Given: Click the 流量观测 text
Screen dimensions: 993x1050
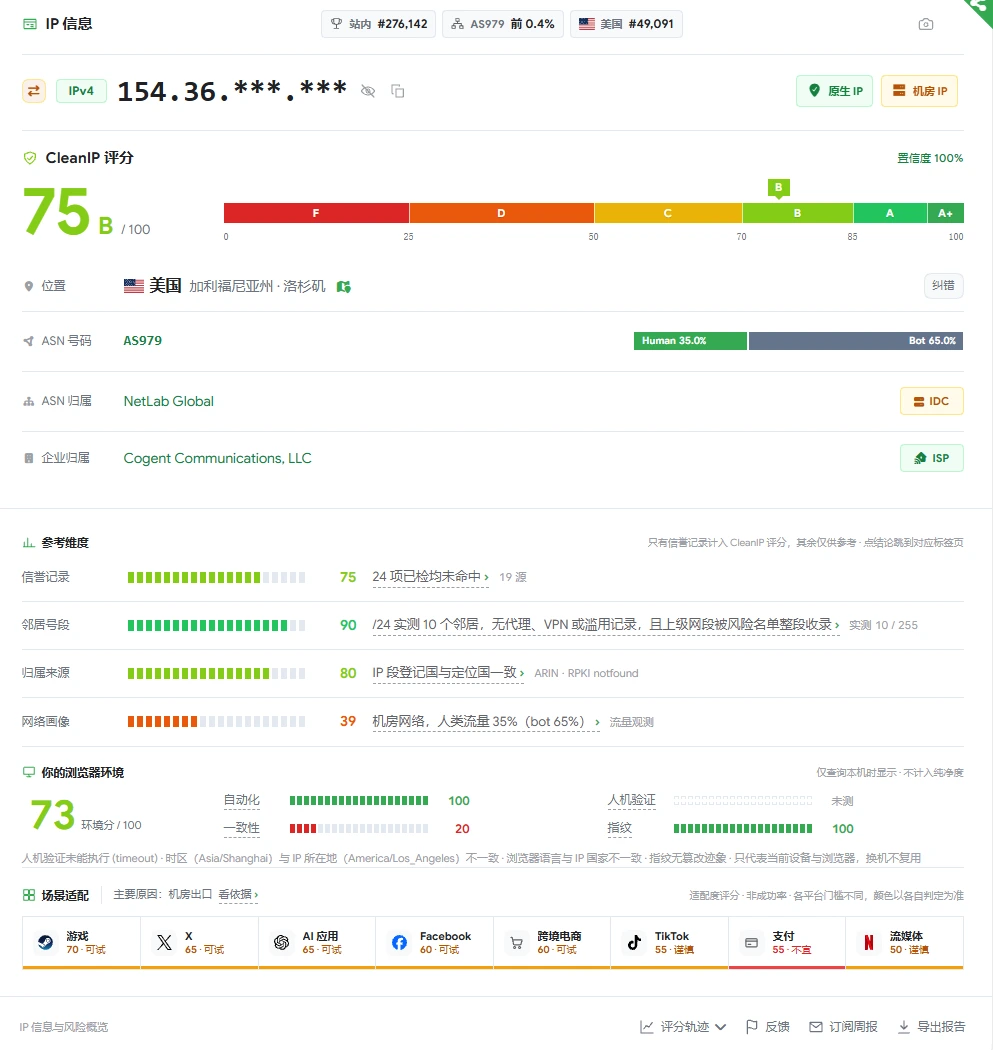Looking at the screenshot, I should tap(631, 722).
